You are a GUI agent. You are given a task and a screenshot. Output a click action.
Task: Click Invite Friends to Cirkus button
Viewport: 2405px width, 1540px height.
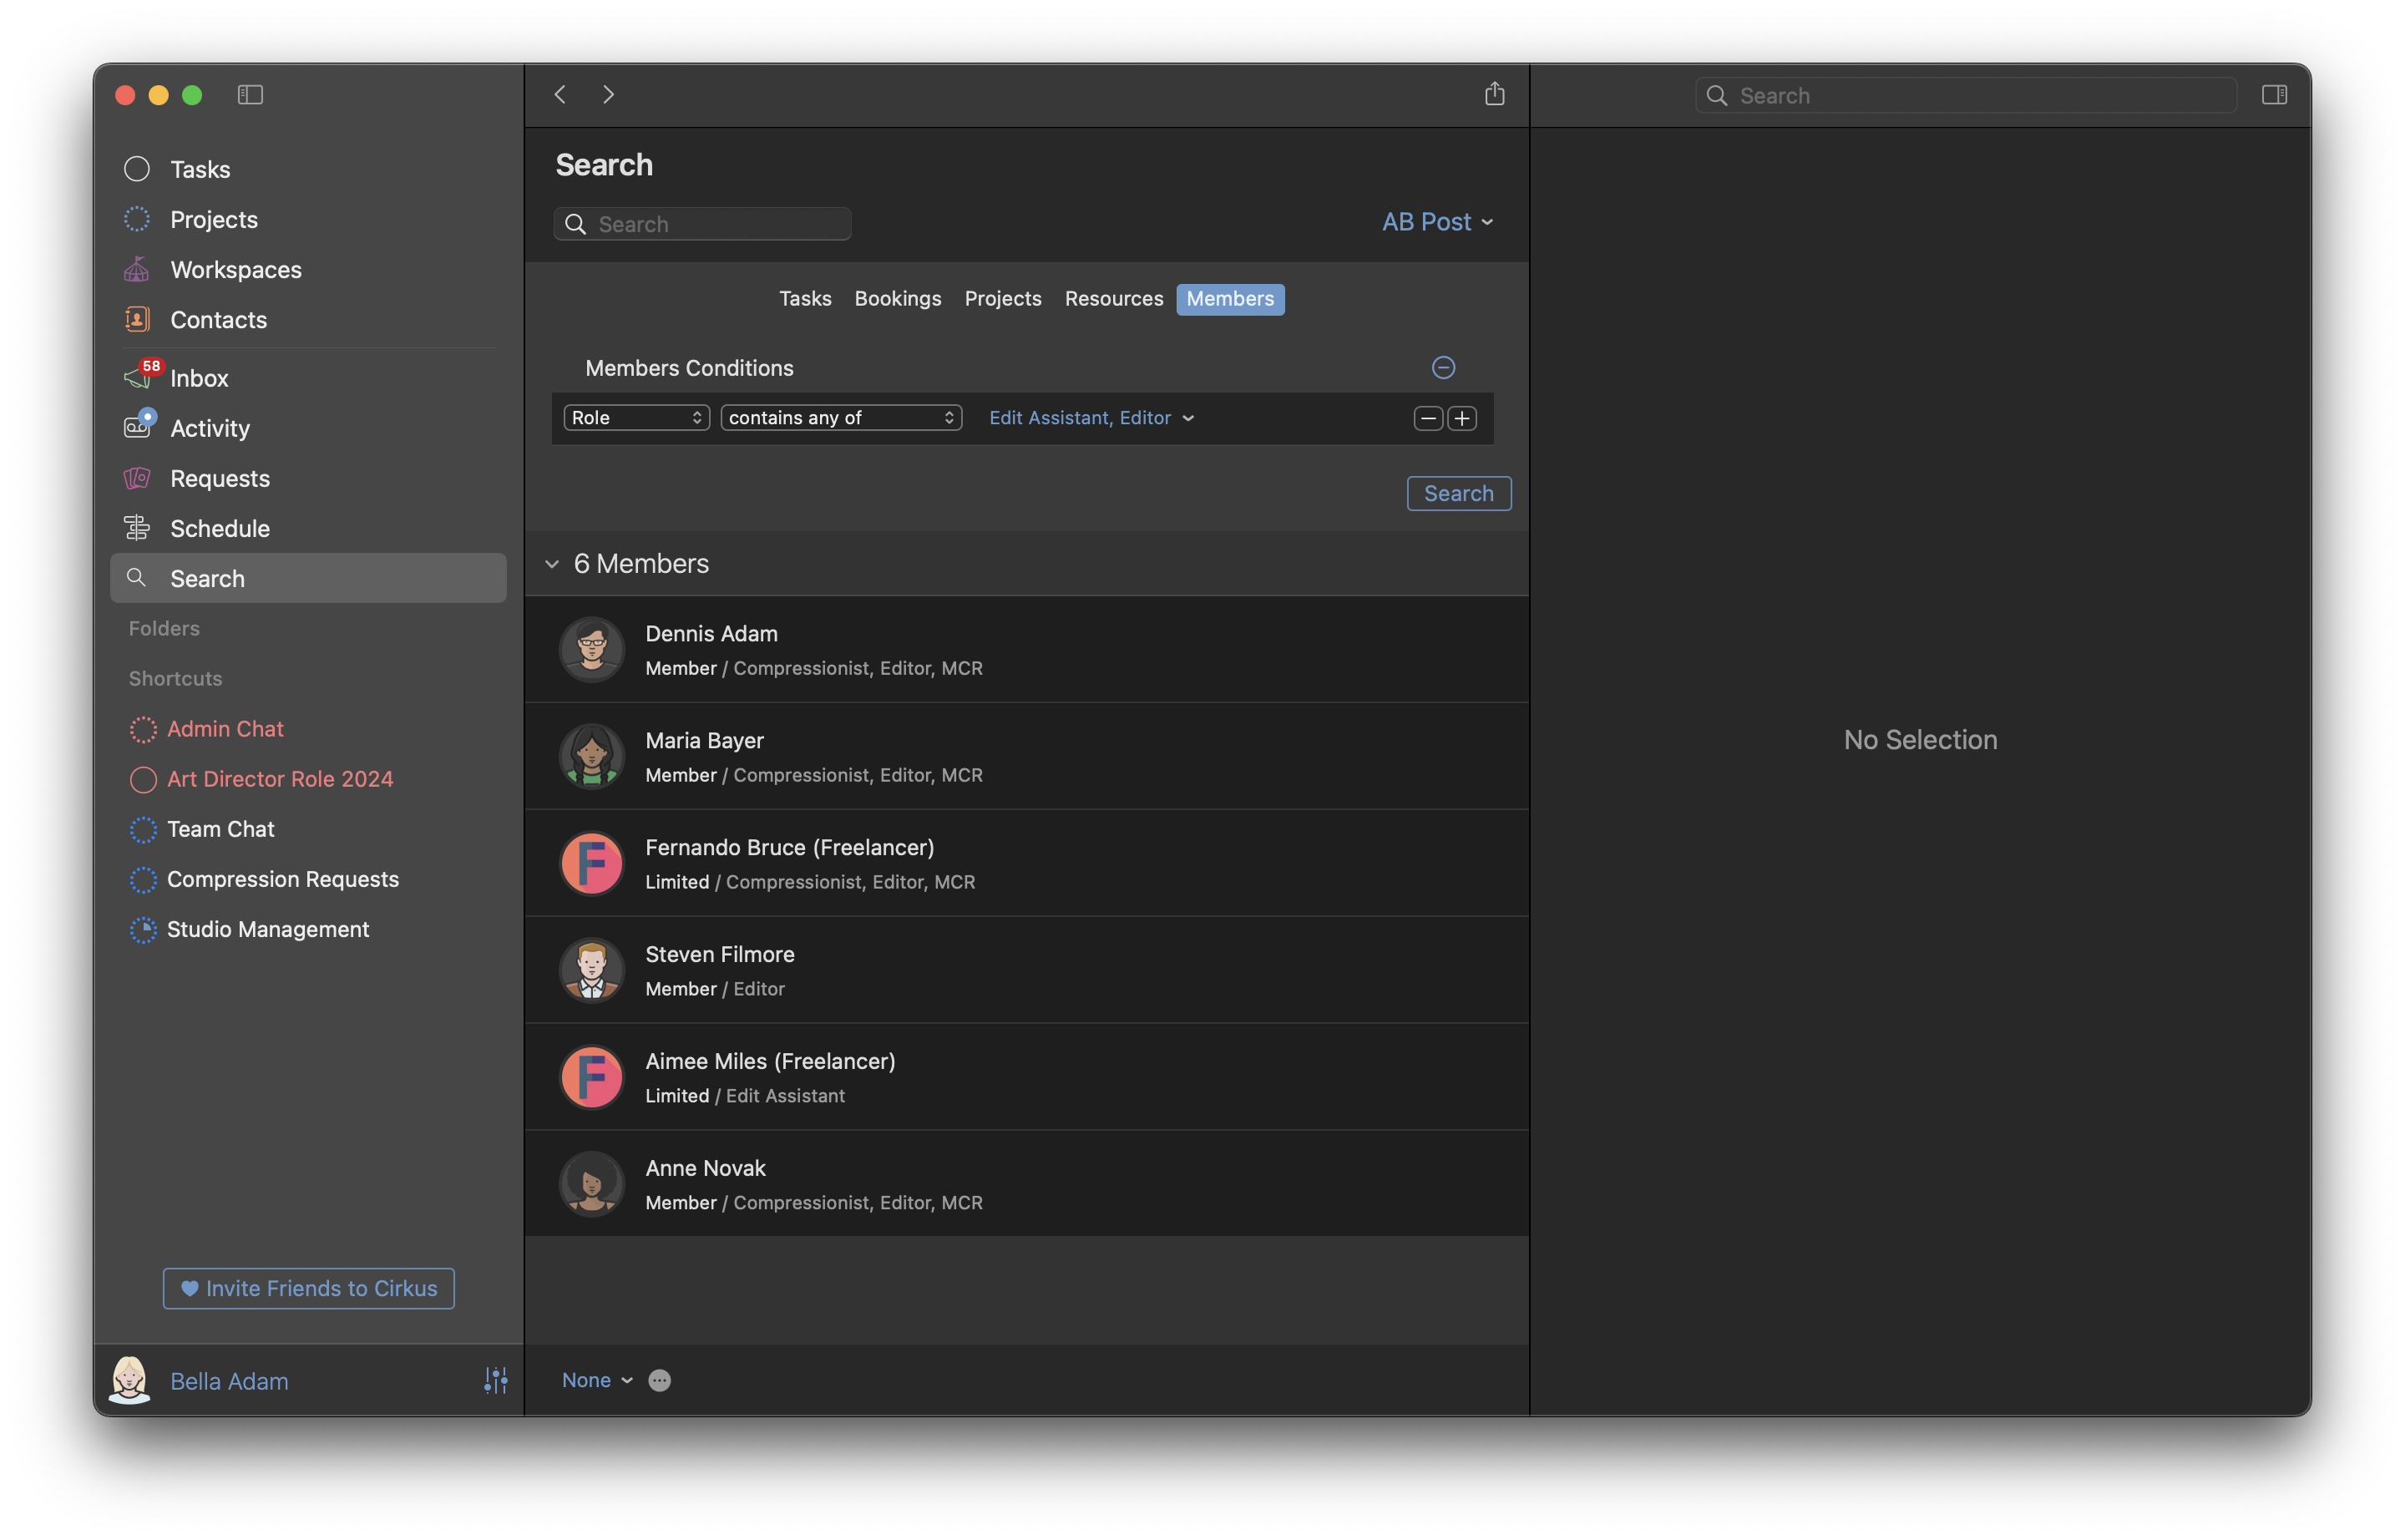point(308,1288)
